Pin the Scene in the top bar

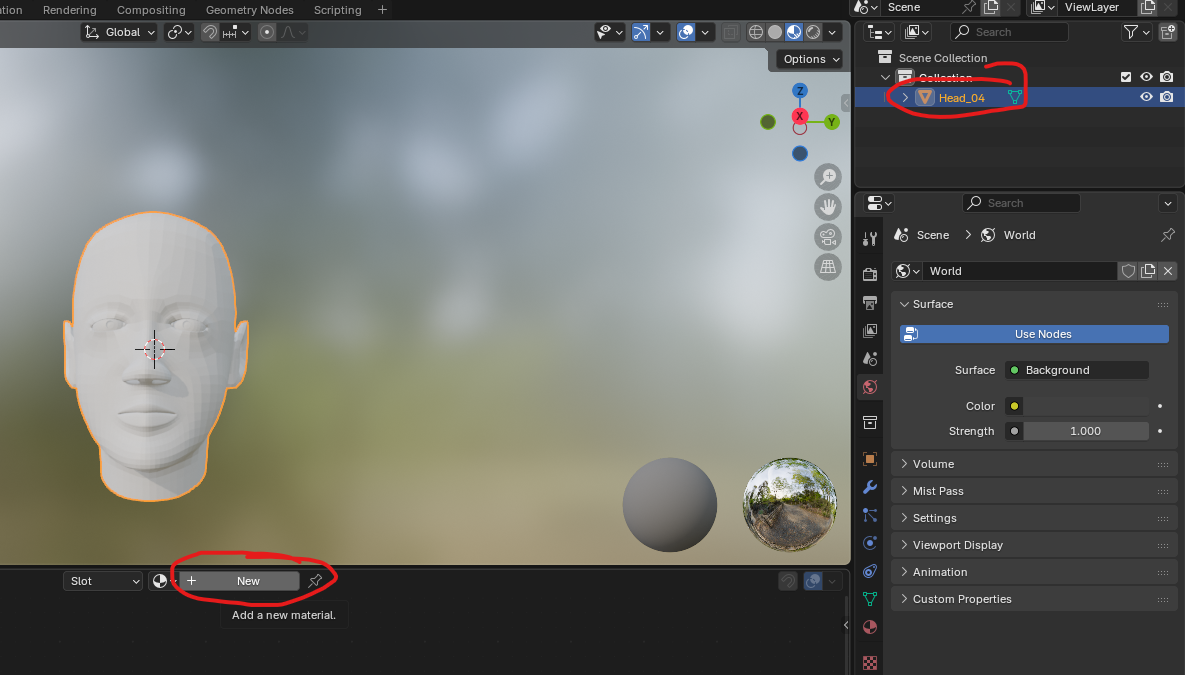[x=969, y=8]
